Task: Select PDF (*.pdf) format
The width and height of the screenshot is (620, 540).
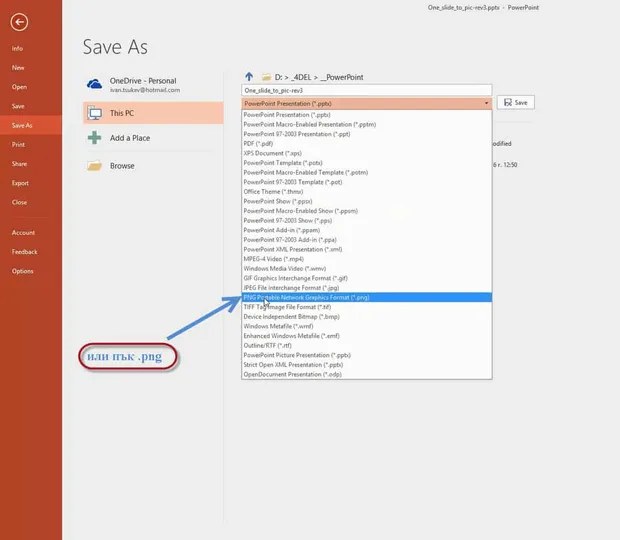Action: pyautogui.click(x=367, y=143)
